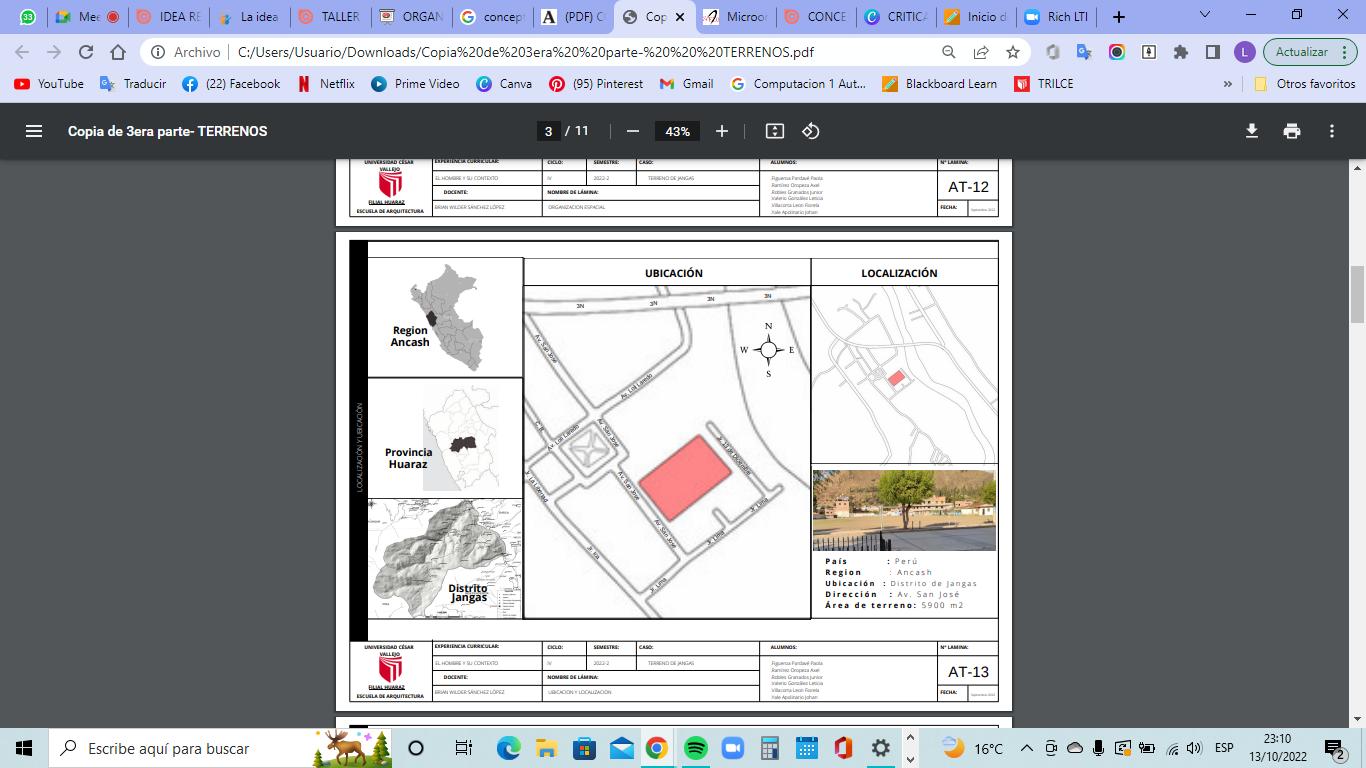Click the ESP language indicator
This screenshot has width=1366, height=768.
pyautogui.click(x=1224, y=748)
